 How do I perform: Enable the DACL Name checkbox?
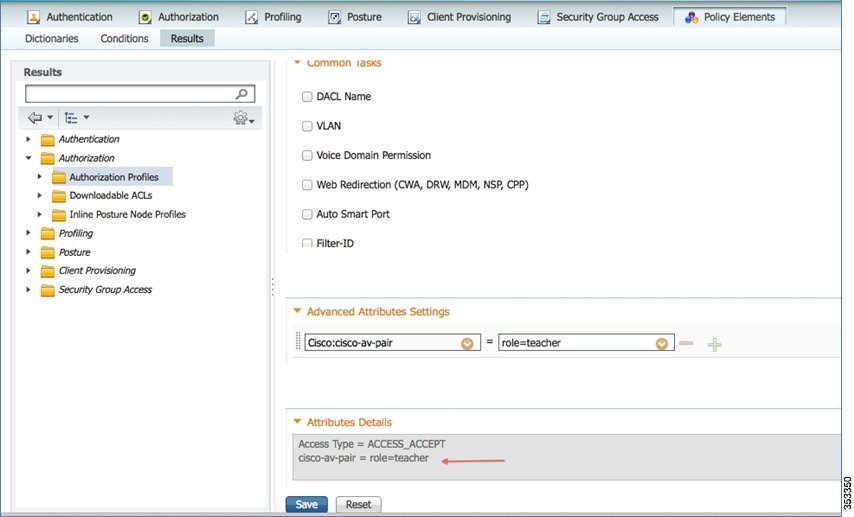[307, 96]
